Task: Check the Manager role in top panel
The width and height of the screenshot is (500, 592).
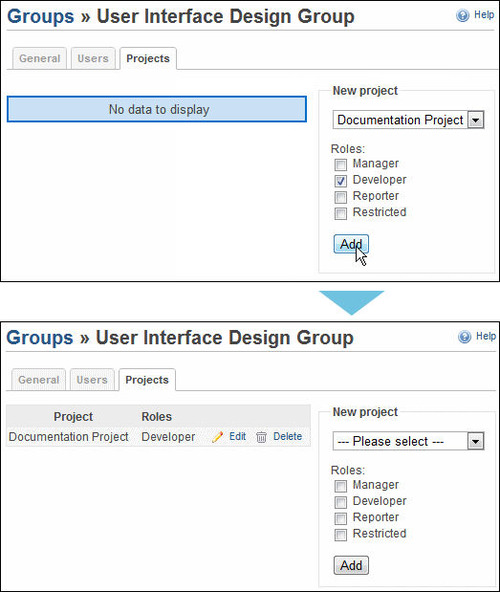Action: tap(340, 165)
